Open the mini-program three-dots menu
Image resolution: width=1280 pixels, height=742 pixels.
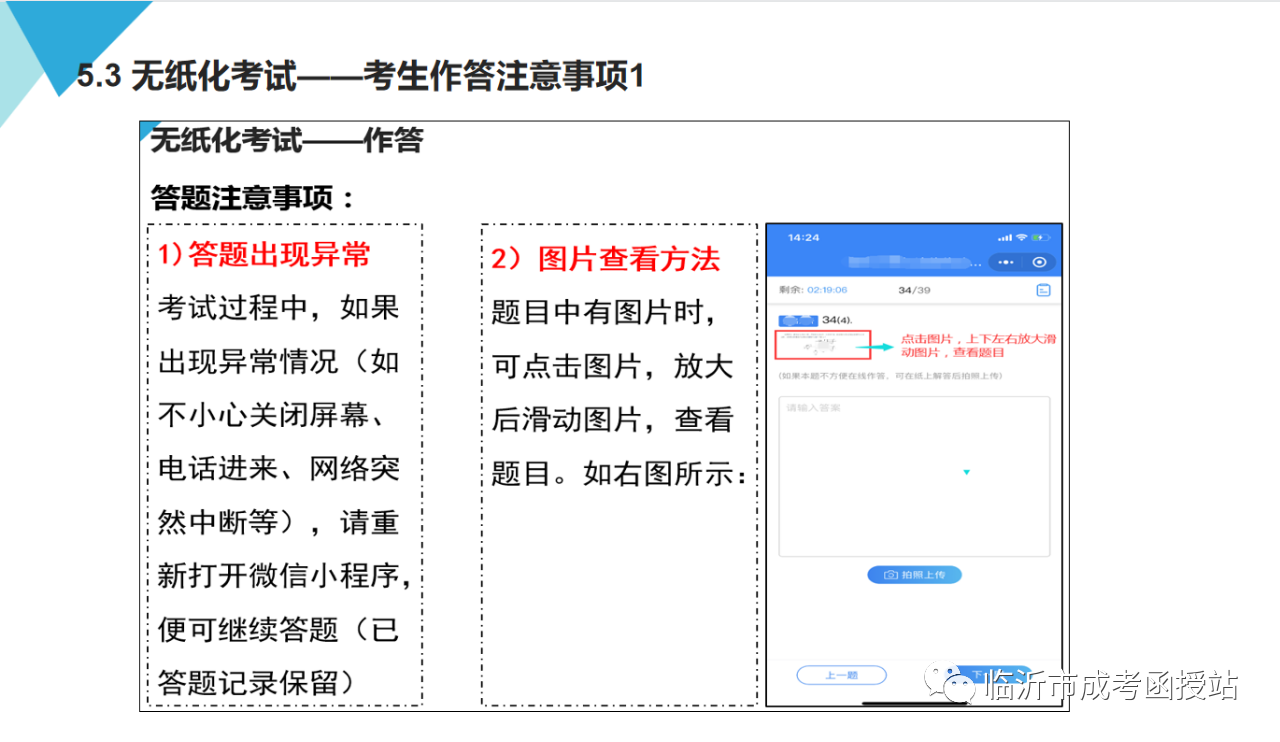tap(1004, 262)
